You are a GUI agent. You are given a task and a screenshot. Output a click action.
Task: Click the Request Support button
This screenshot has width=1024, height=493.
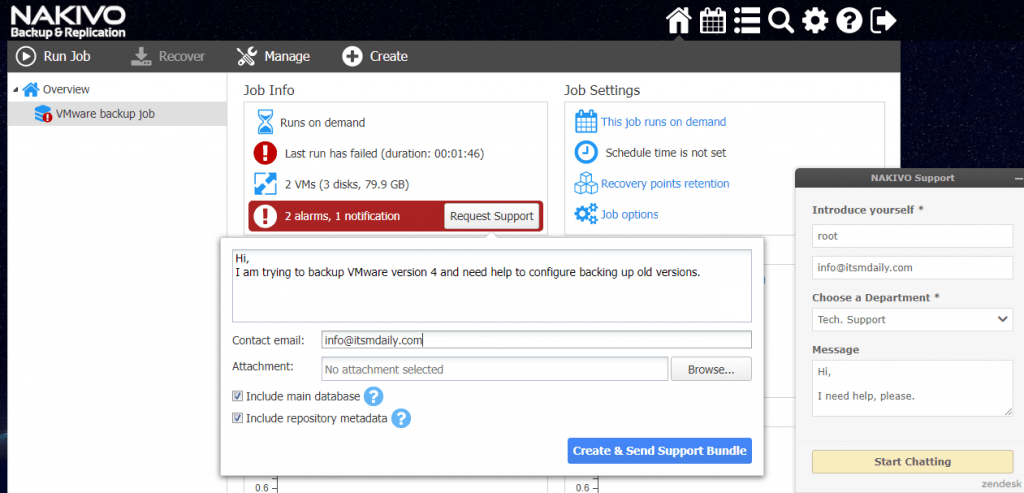point(492,216)
